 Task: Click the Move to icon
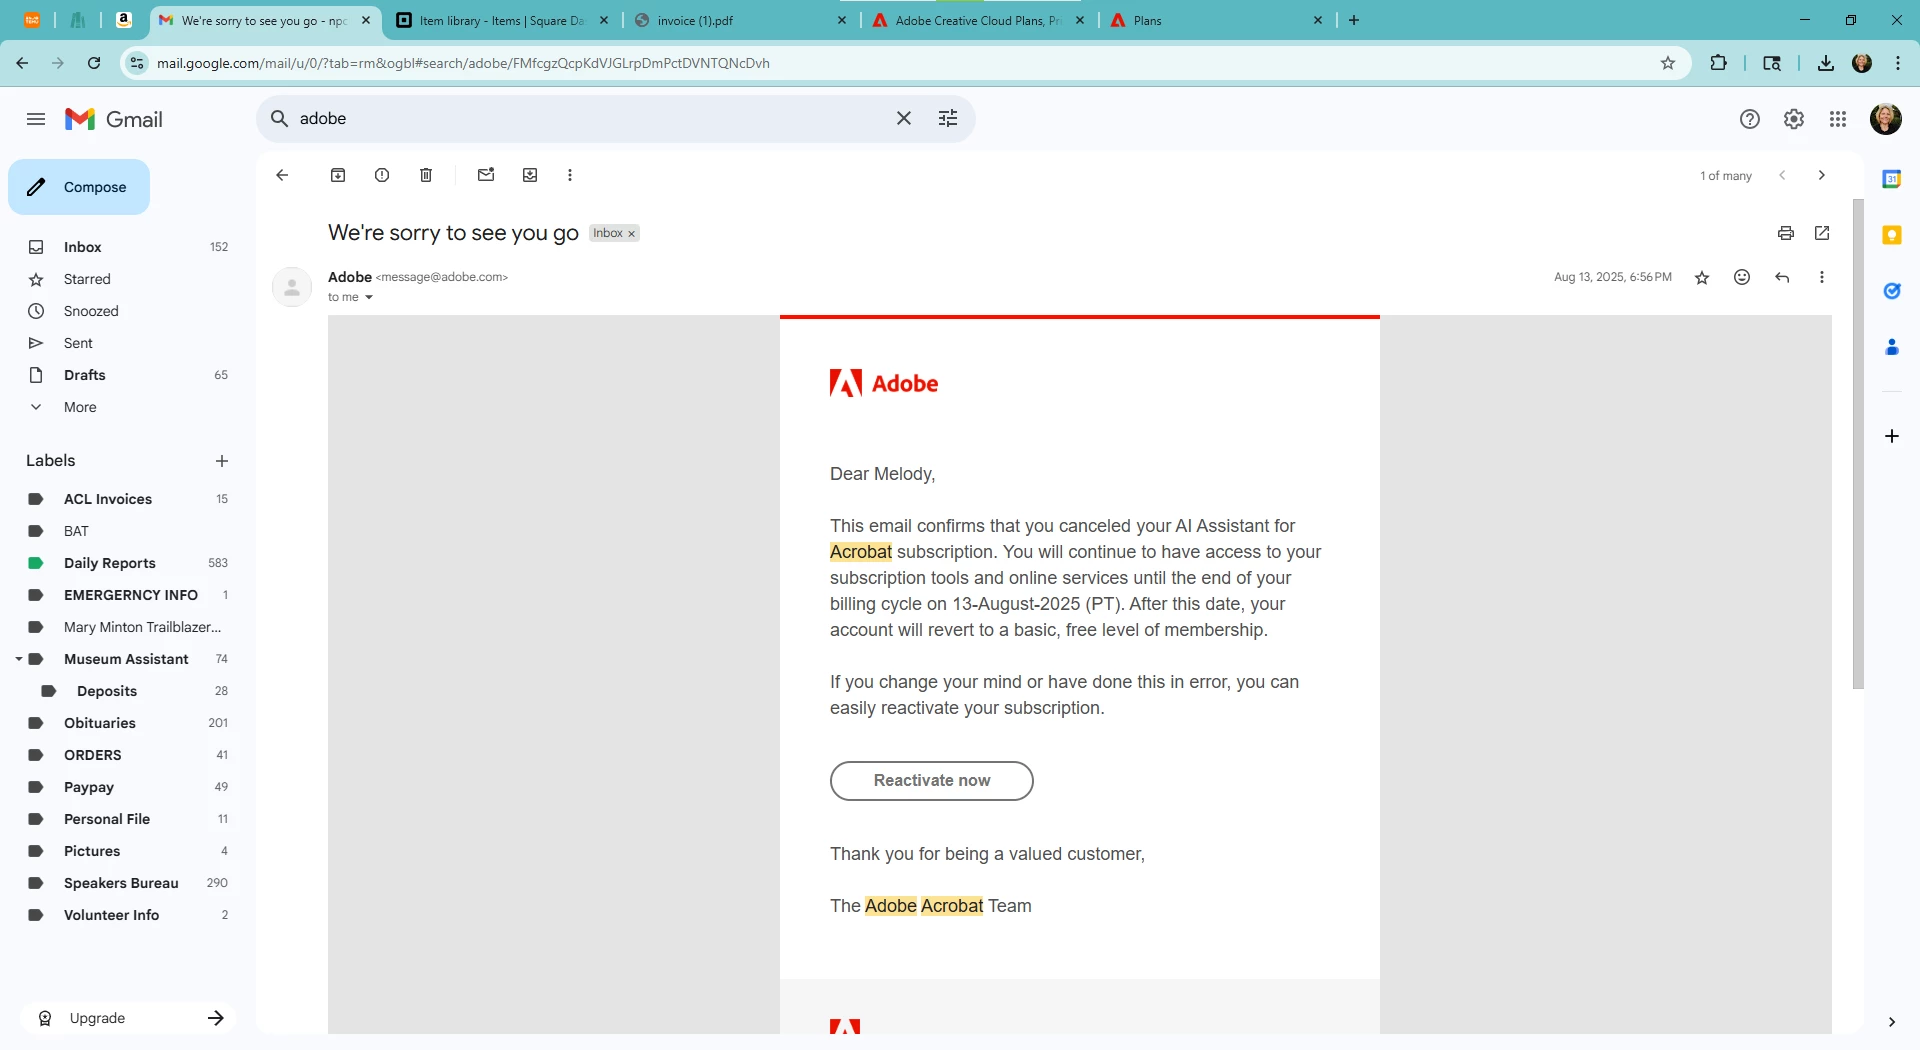point(530,175)
